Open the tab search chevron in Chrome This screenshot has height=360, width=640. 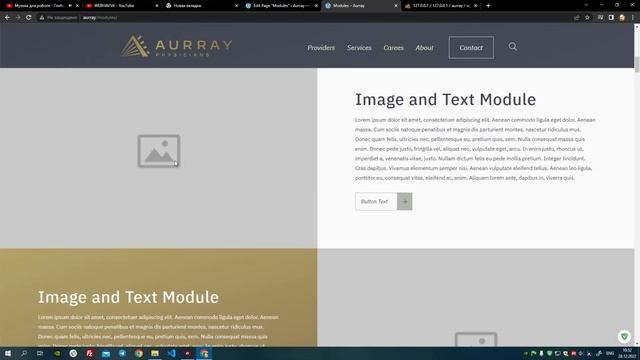[586, 5]
